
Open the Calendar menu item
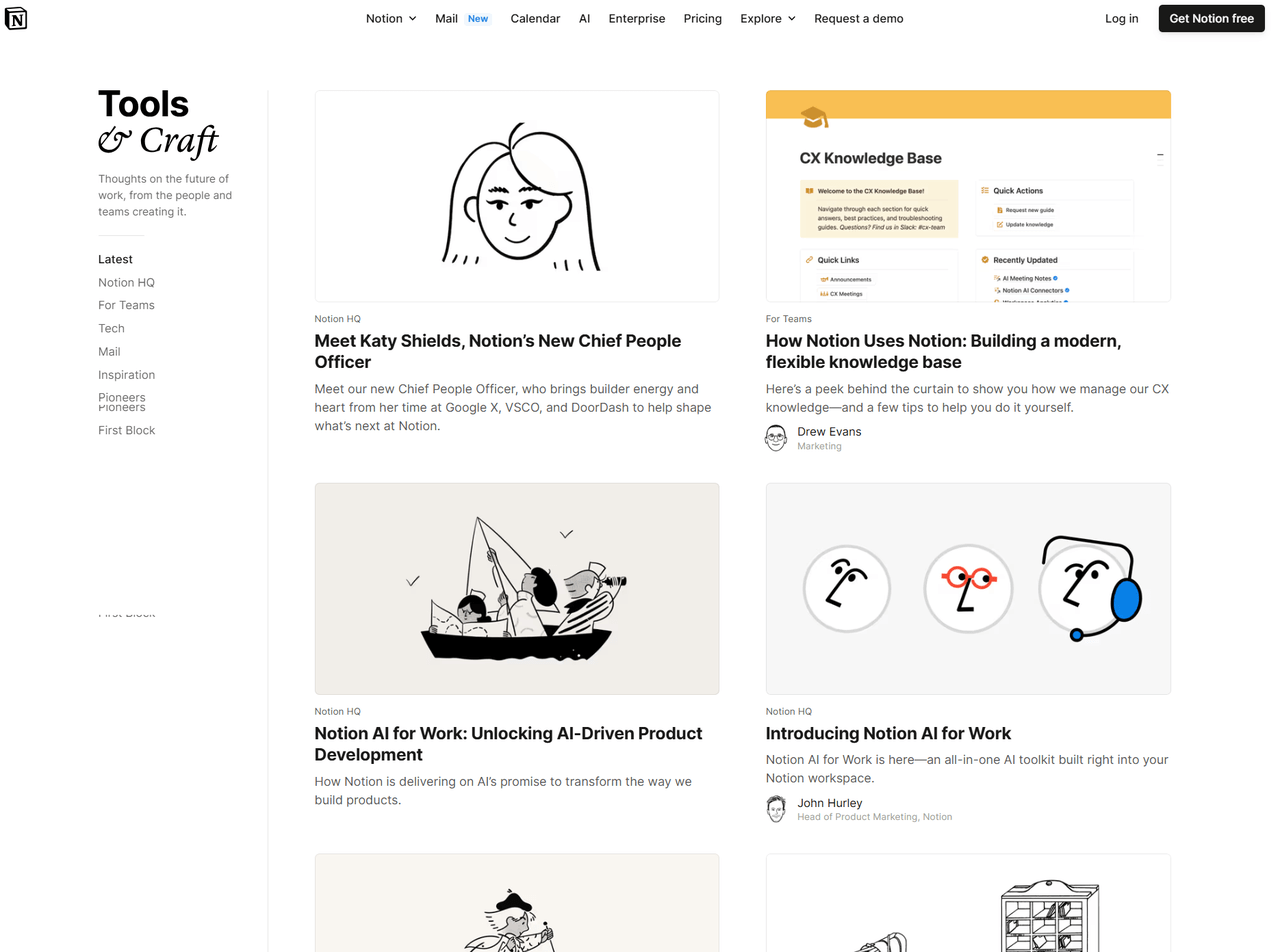(535, 18)
